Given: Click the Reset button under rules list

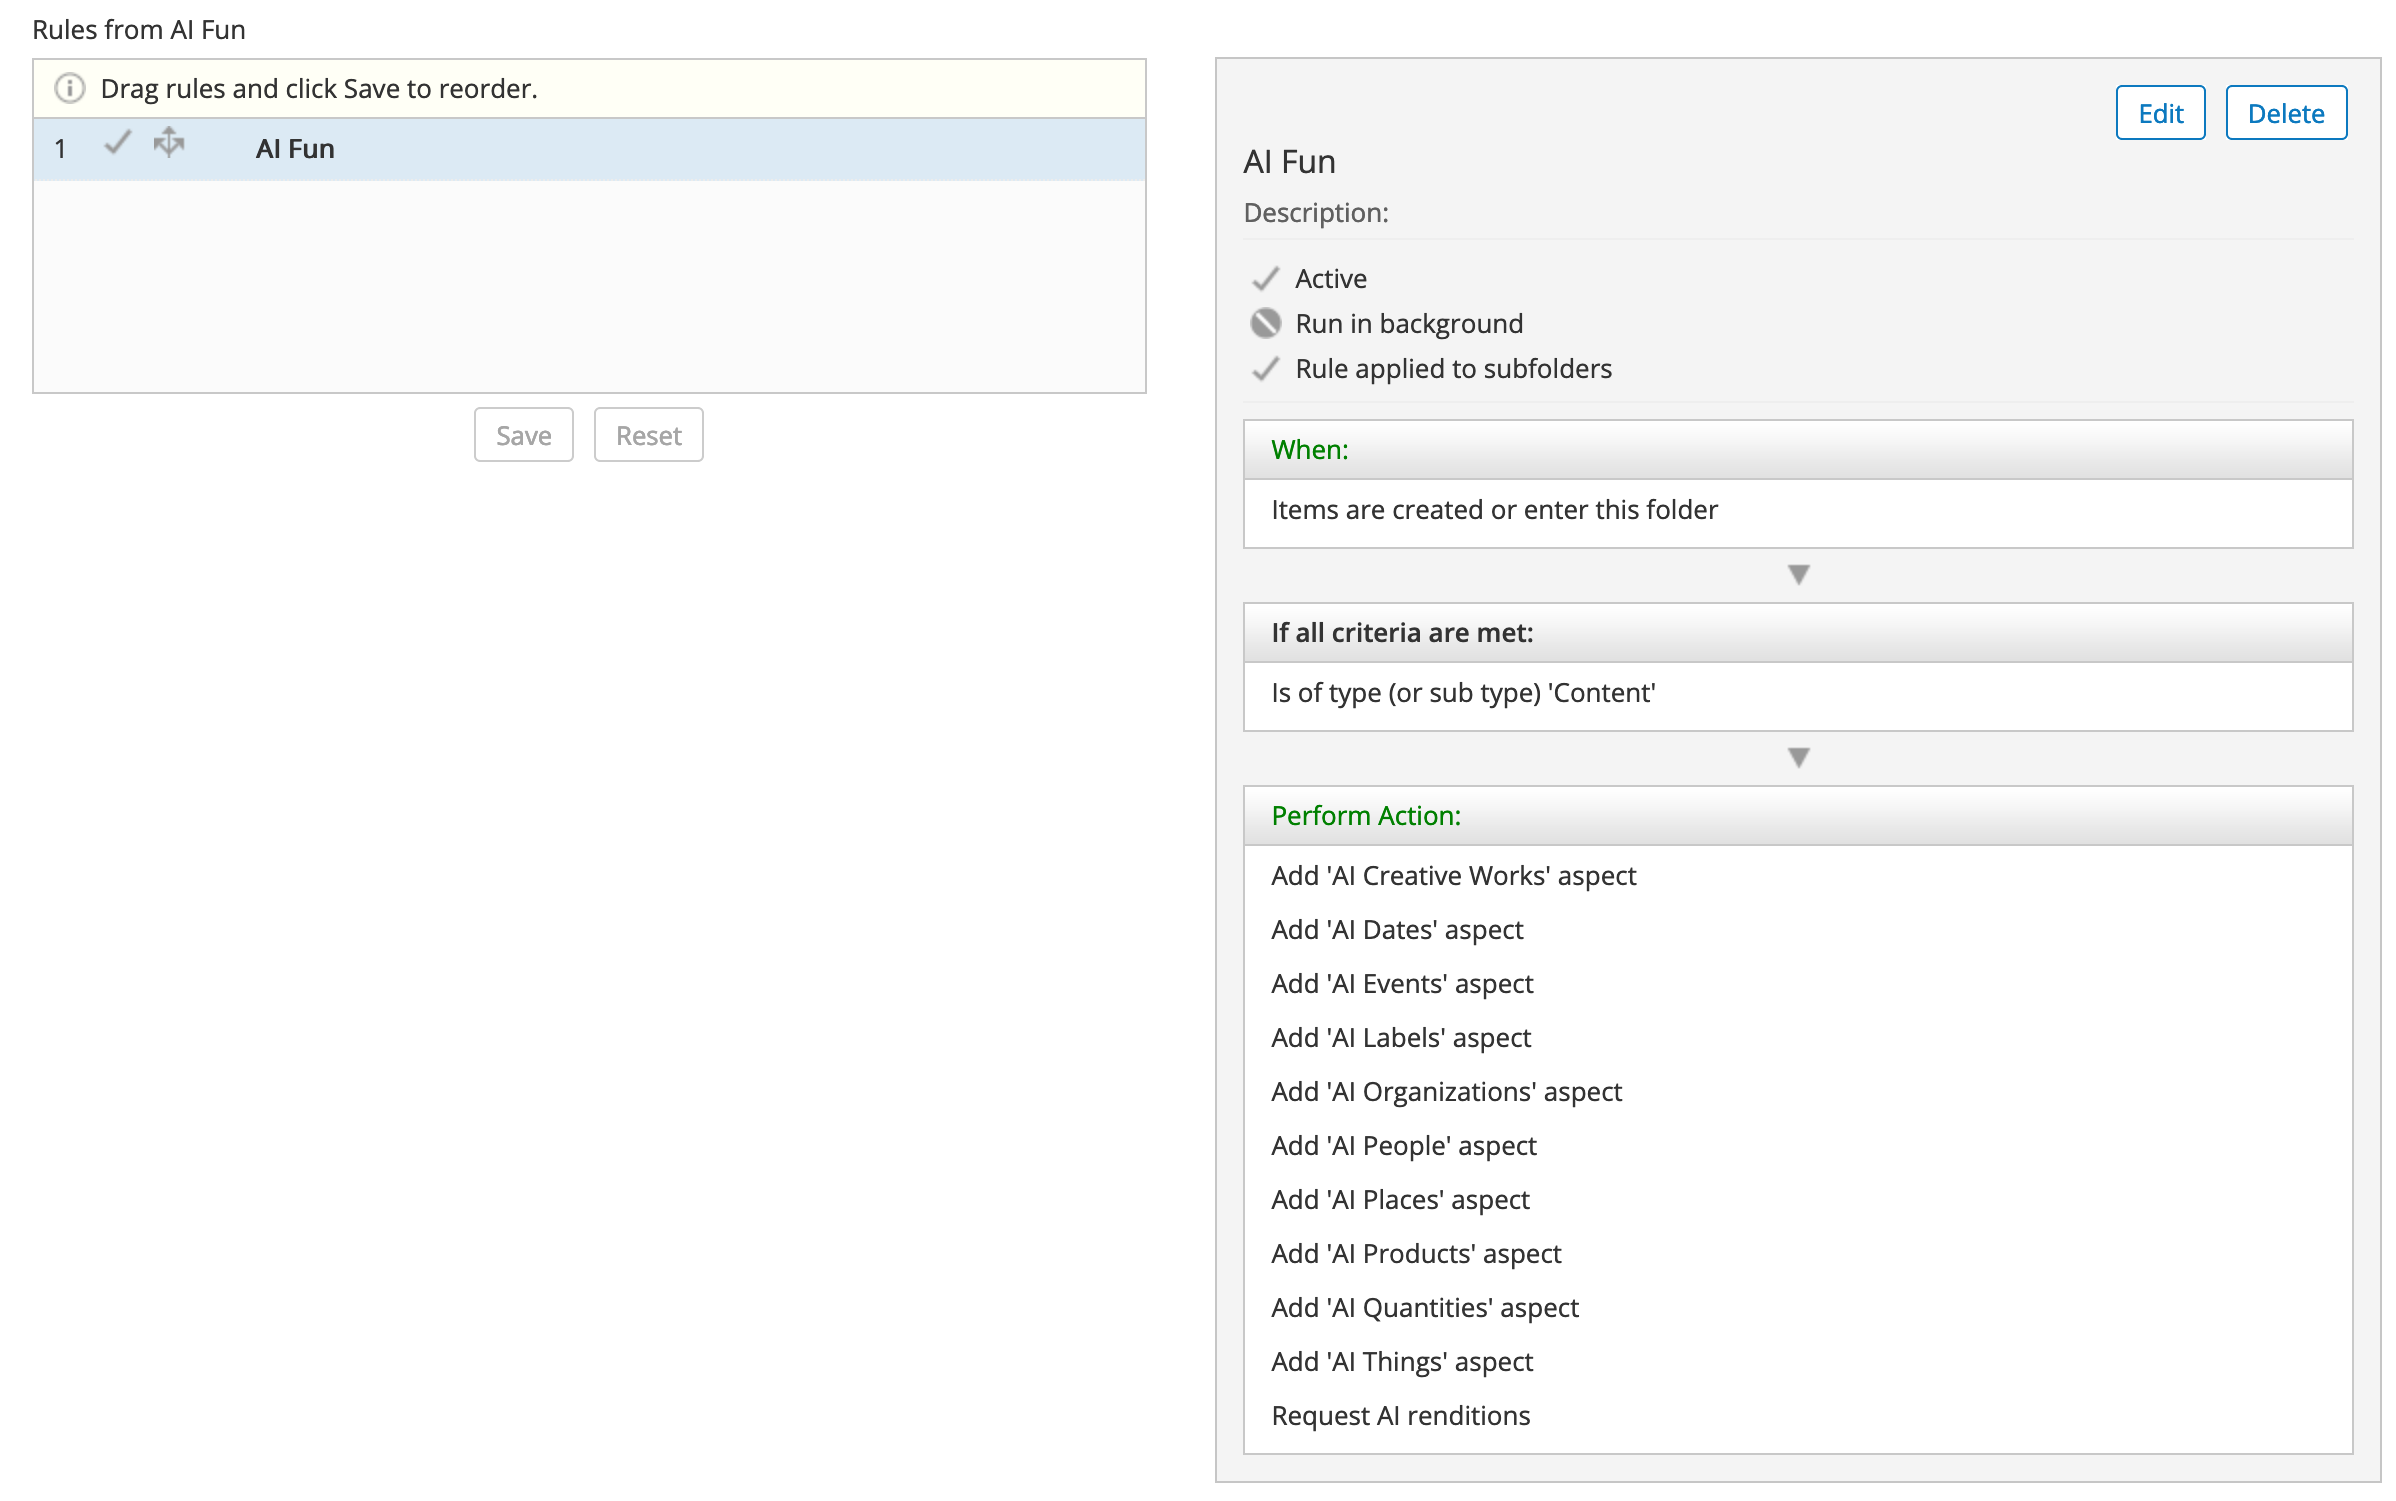Looking at the screenshot, I should point(648,435).
